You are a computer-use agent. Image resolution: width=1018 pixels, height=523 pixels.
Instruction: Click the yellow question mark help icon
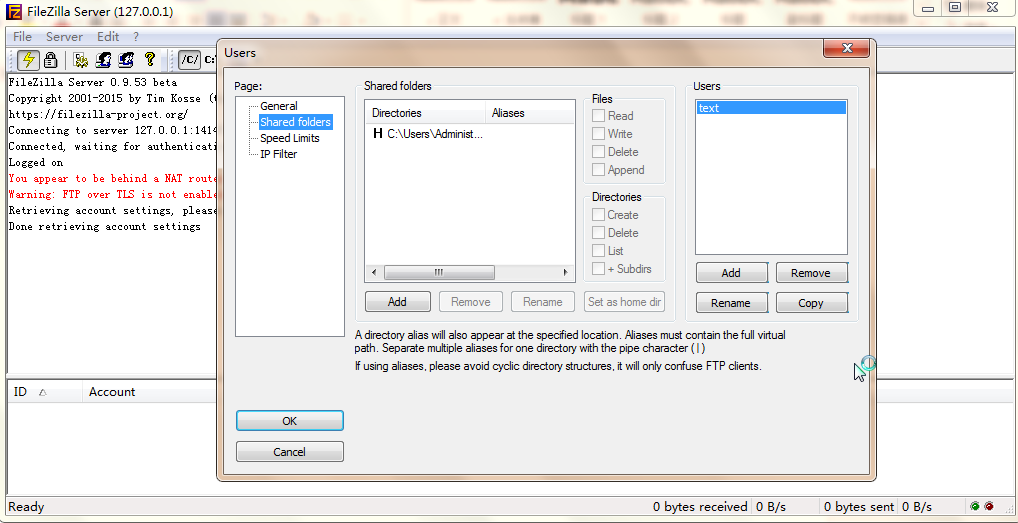pos(149,60)
